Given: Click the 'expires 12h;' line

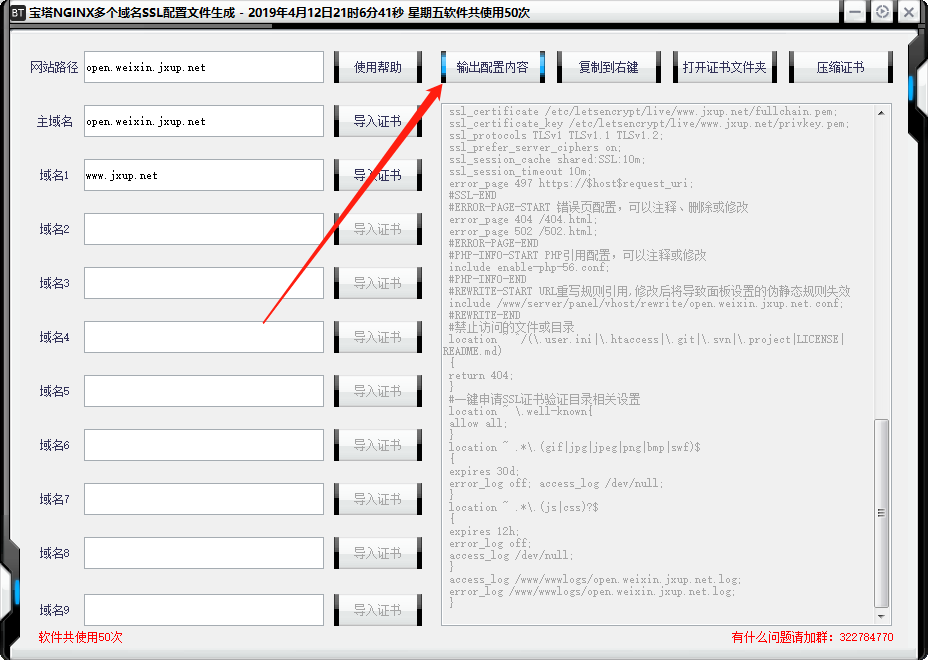Looking at the screenshot, I should (484, 532).
